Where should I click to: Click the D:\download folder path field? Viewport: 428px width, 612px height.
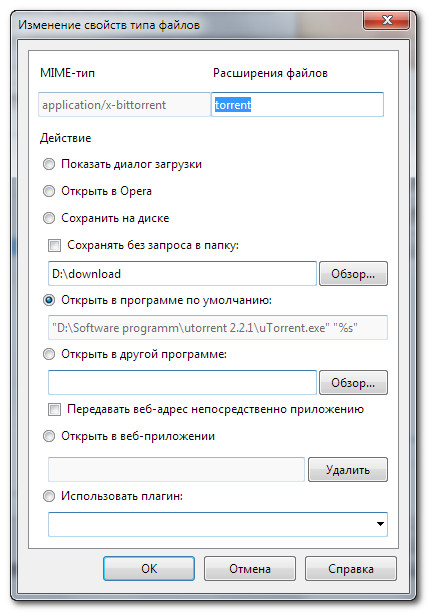coord(182,274)
